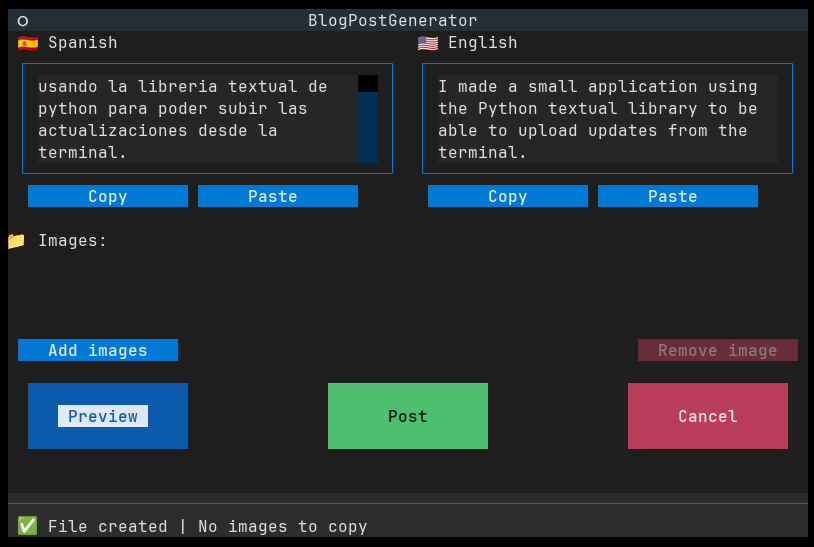Open the blog post Preview
Image resolution: width=814 pixels, height=547 pixels.
(108, 416)
